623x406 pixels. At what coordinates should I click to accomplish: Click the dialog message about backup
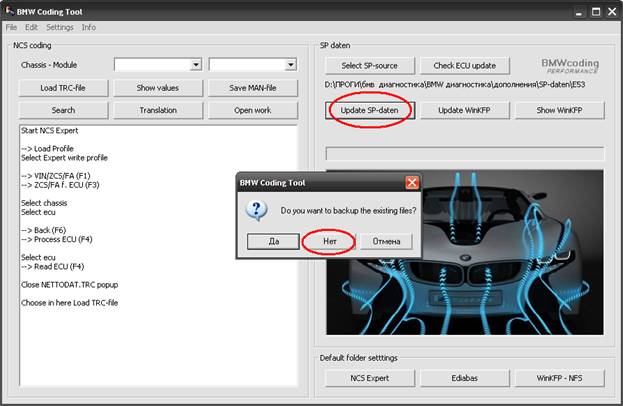coord(348,211)
